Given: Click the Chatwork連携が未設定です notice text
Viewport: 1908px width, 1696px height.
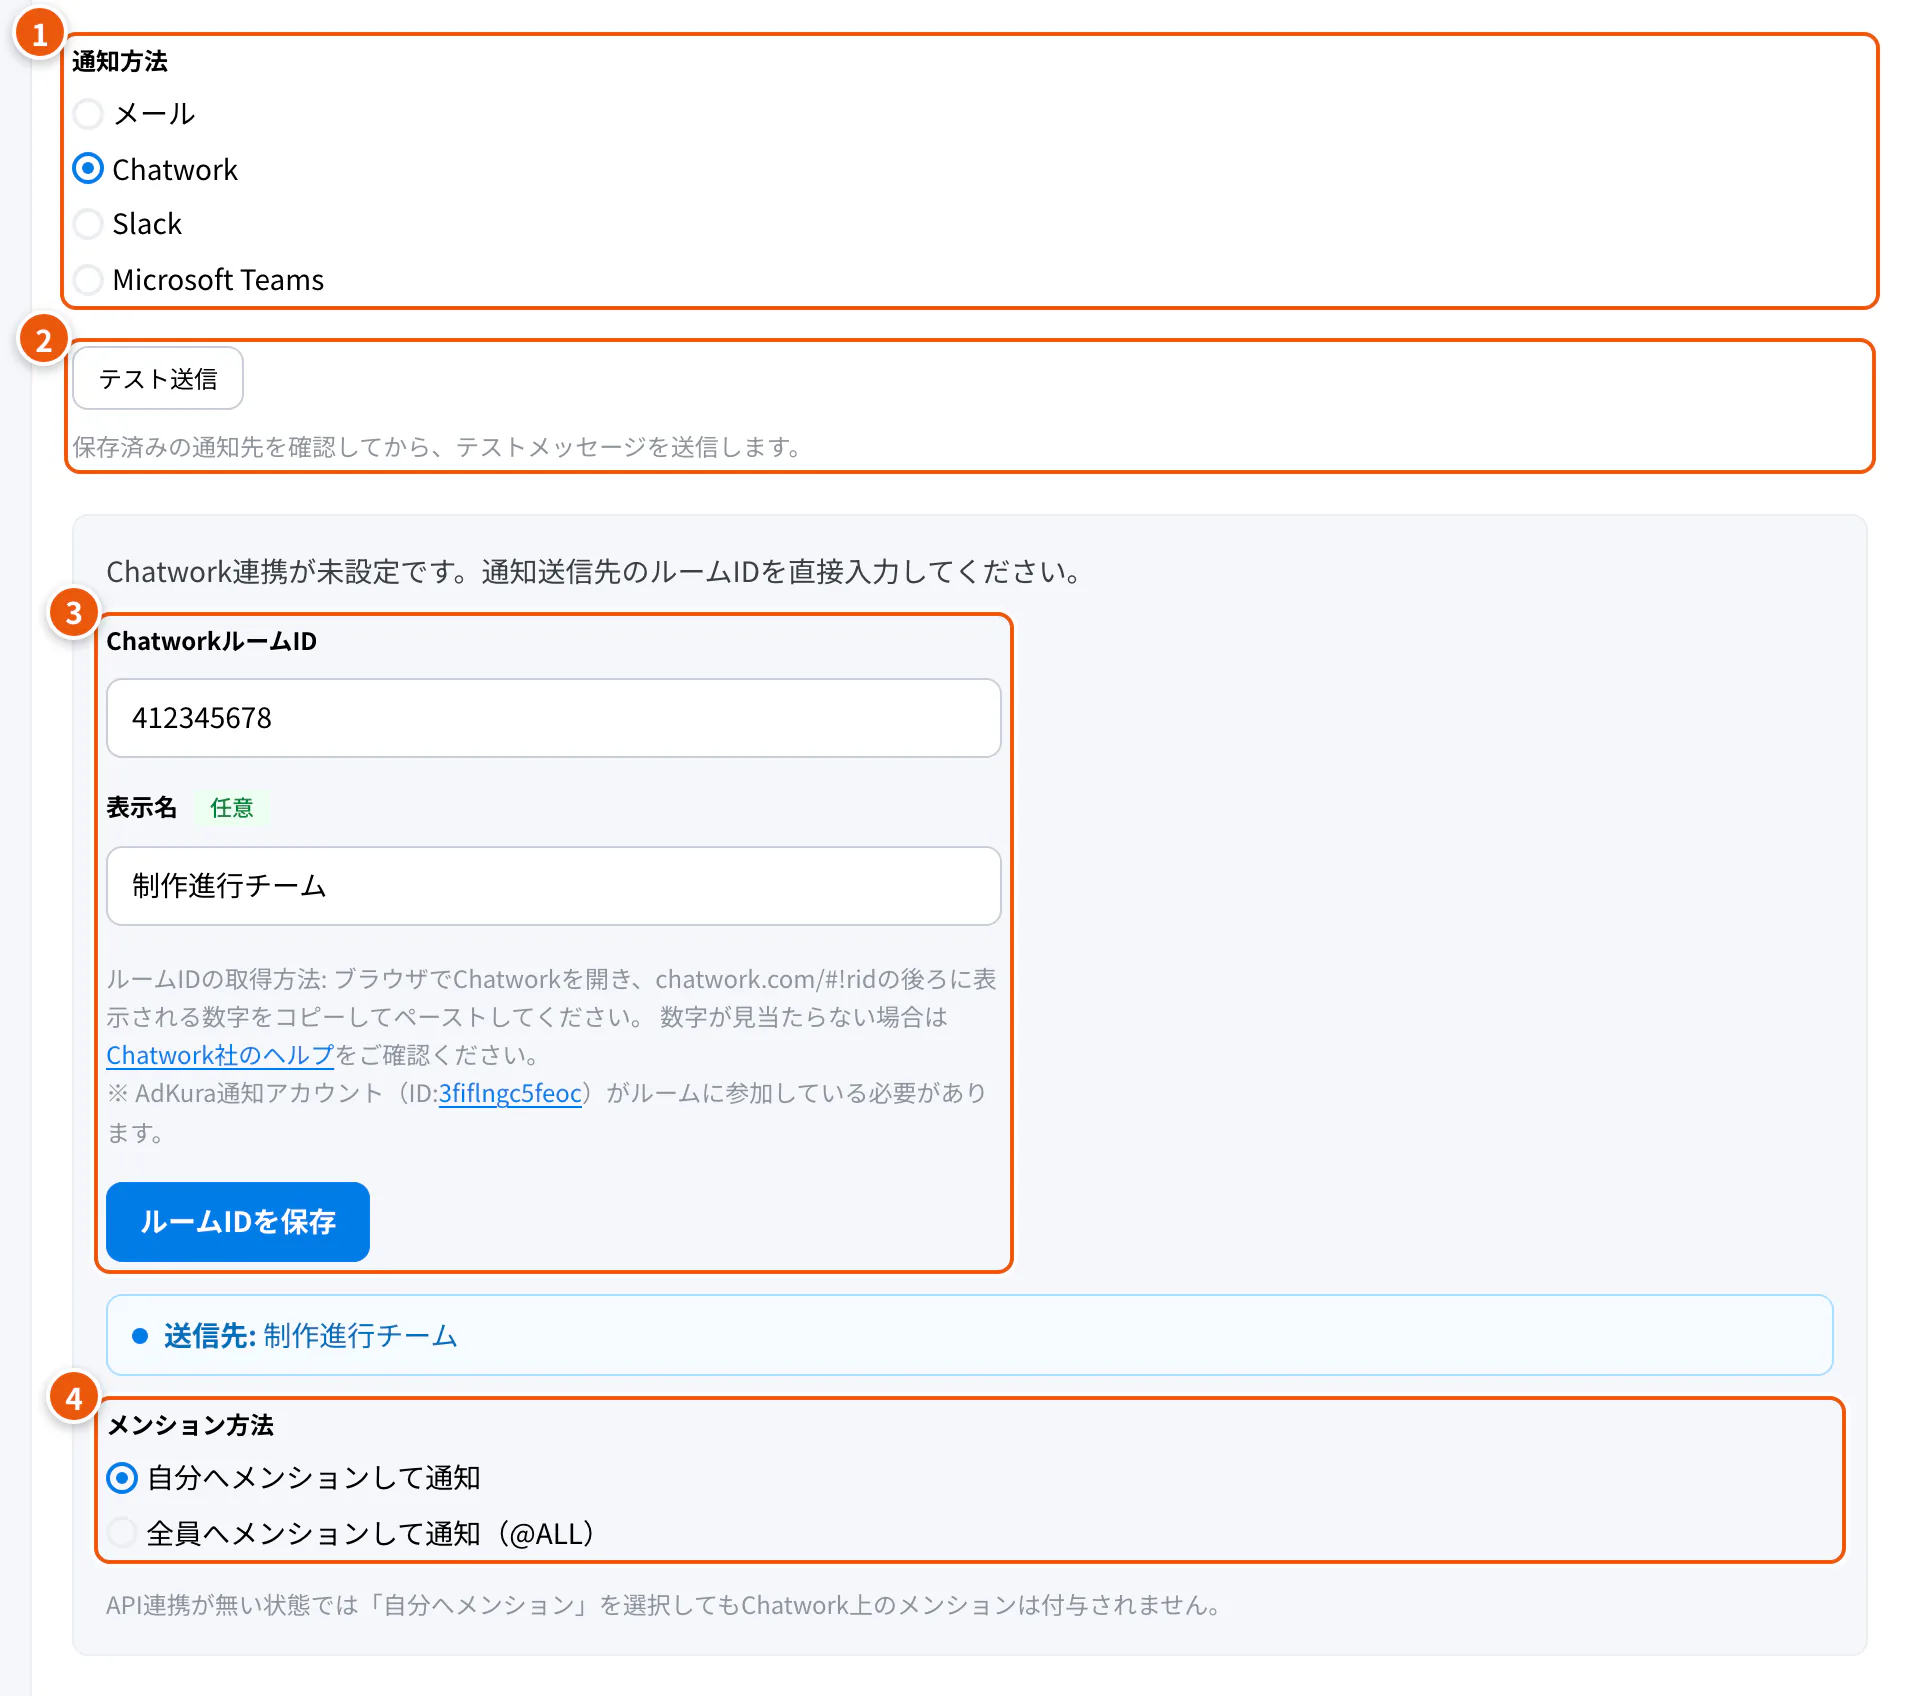Looking at the screenshot, I should coord(596,572).
